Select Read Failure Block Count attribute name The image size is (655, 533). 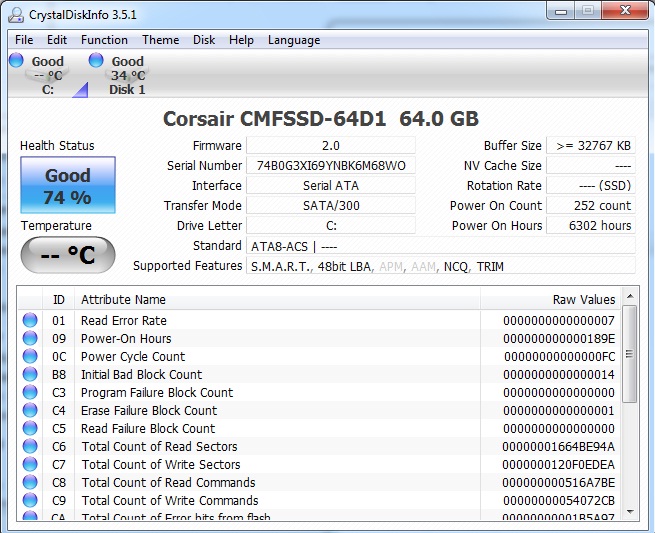148,428
